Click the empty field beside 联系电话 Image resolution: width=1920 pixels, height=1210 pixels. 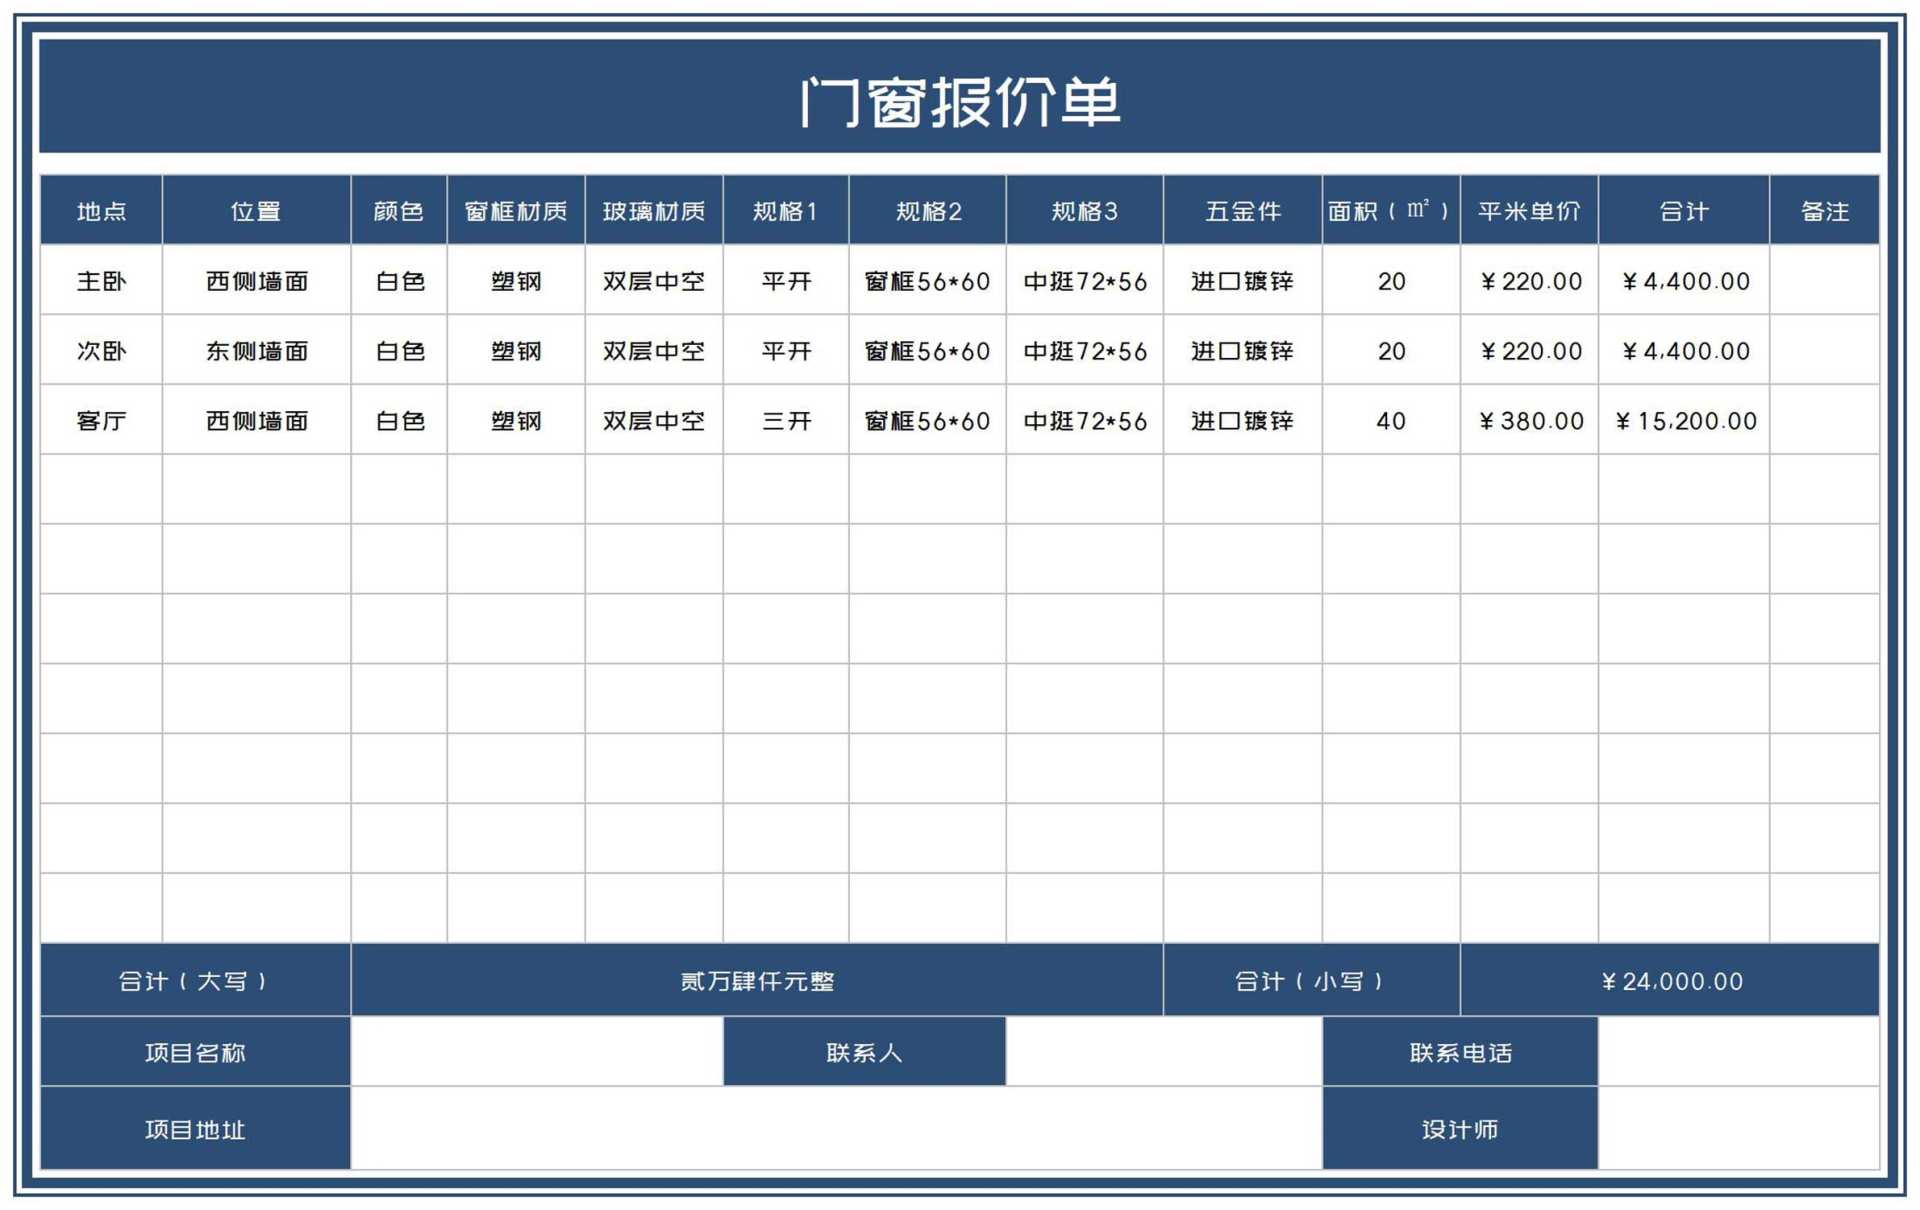(1739, 1052)
